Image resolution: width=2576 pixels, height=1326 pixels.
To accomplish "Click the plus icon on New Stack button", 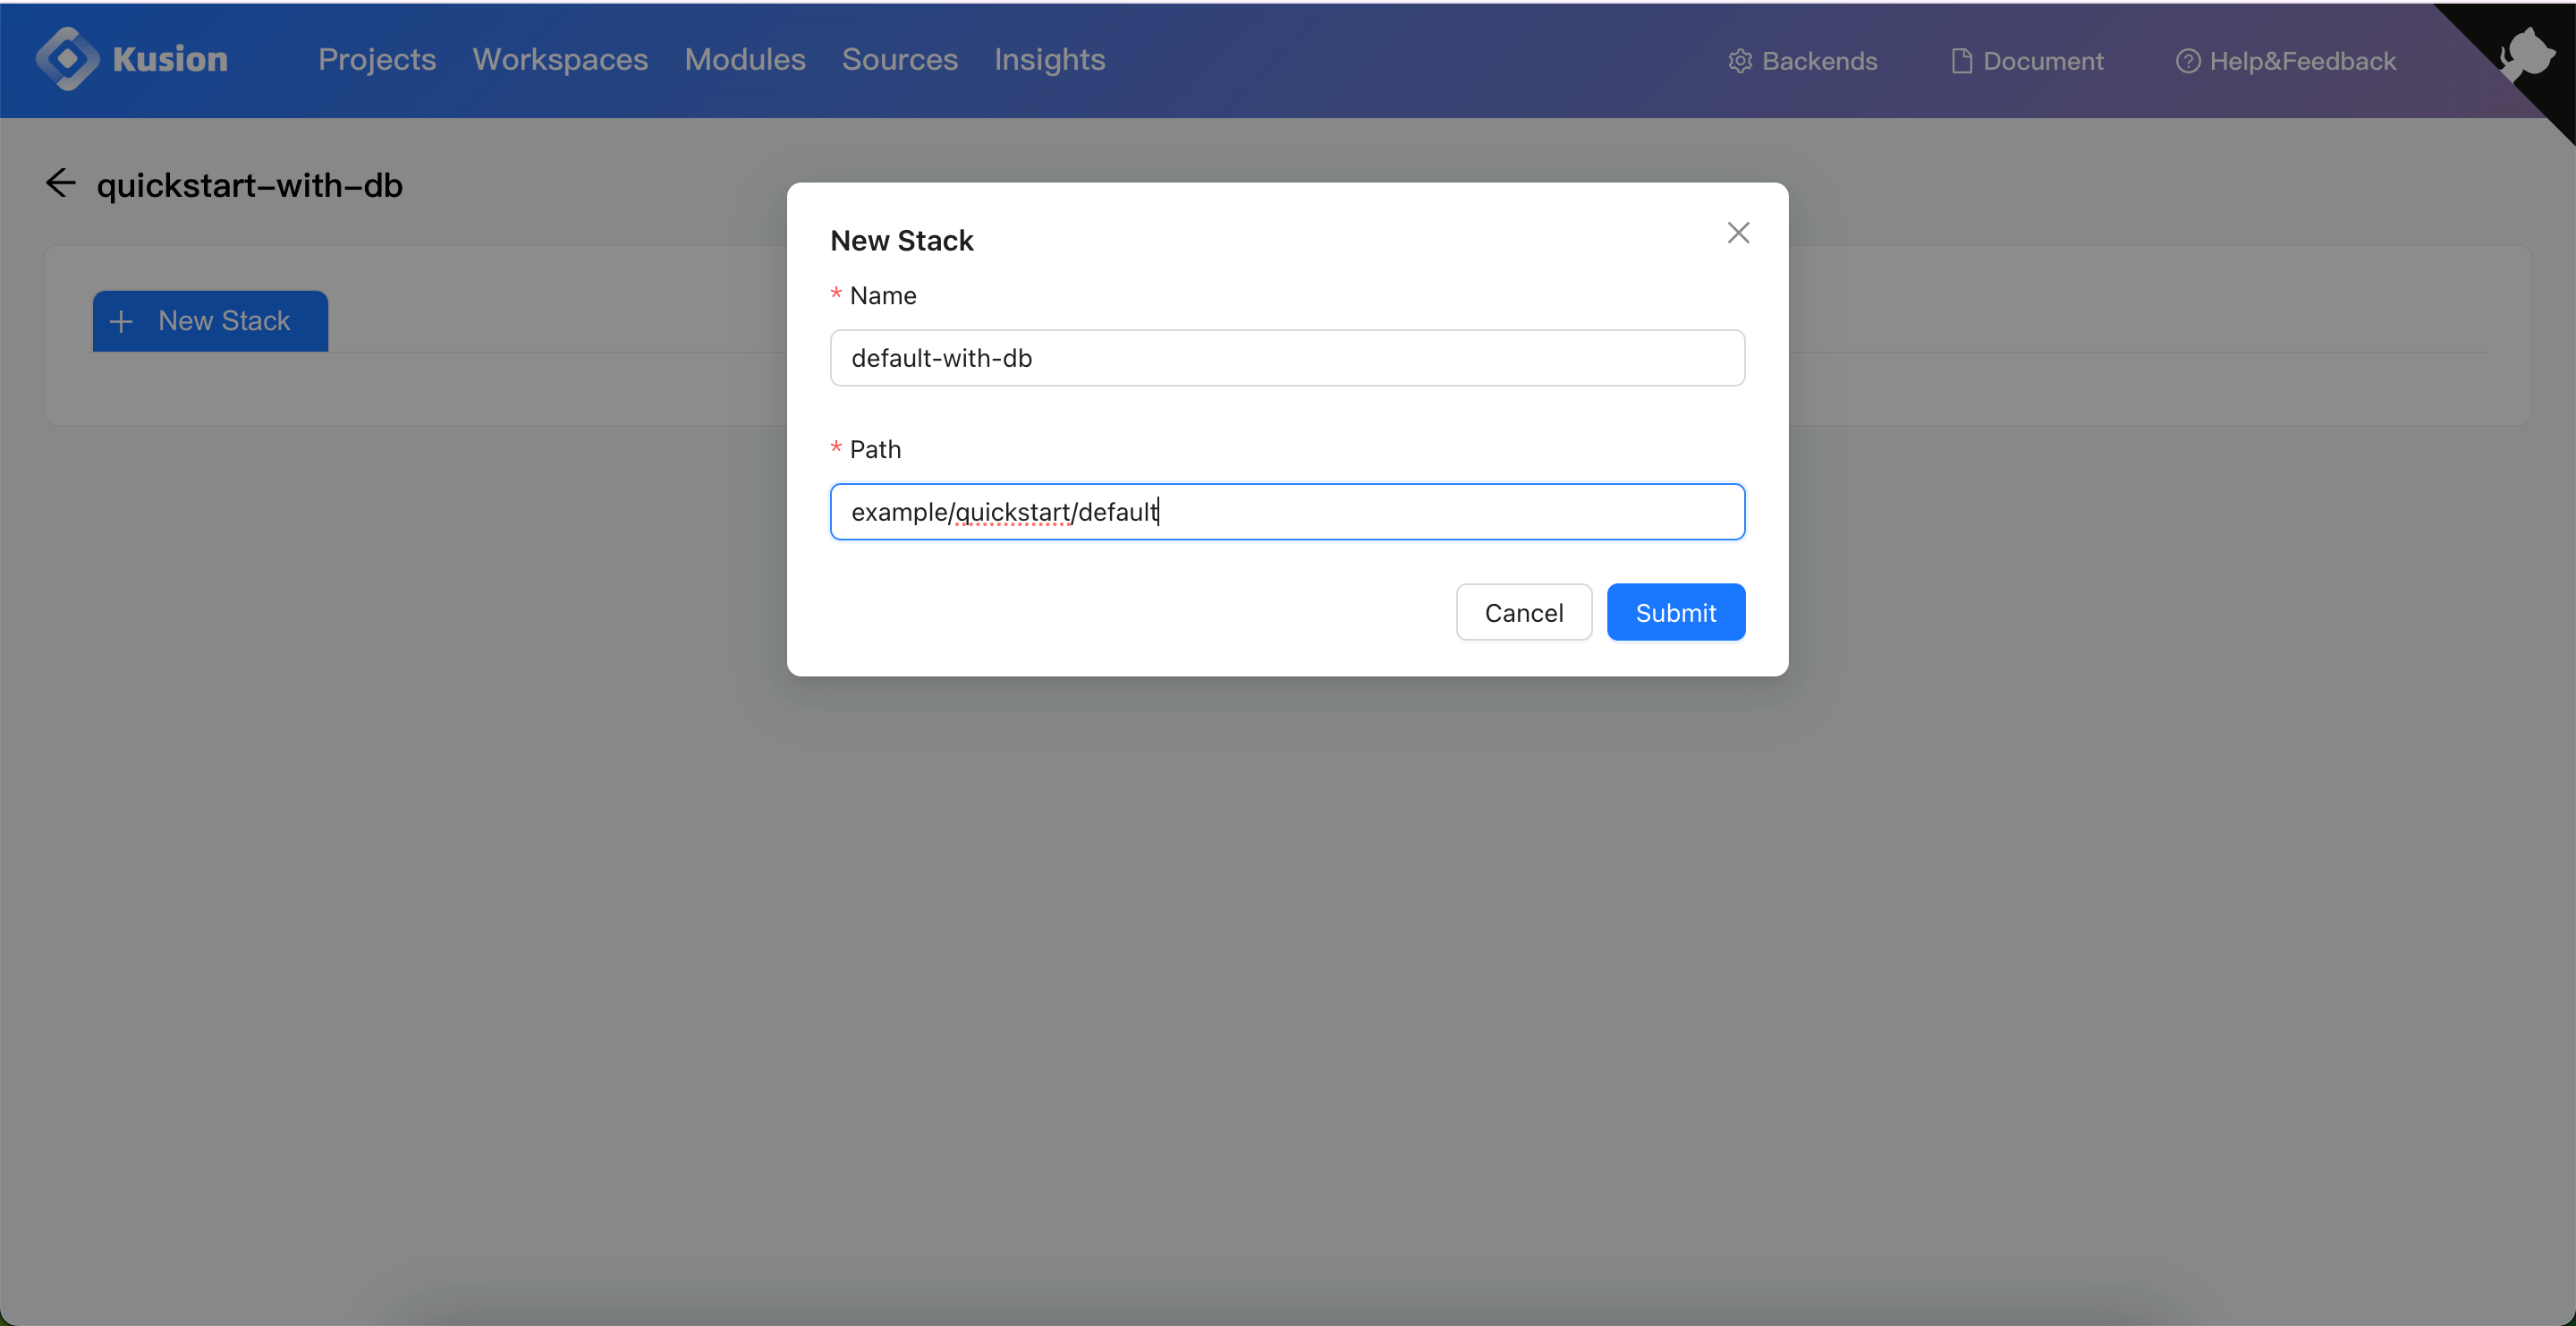I will (x=121, y=321).
